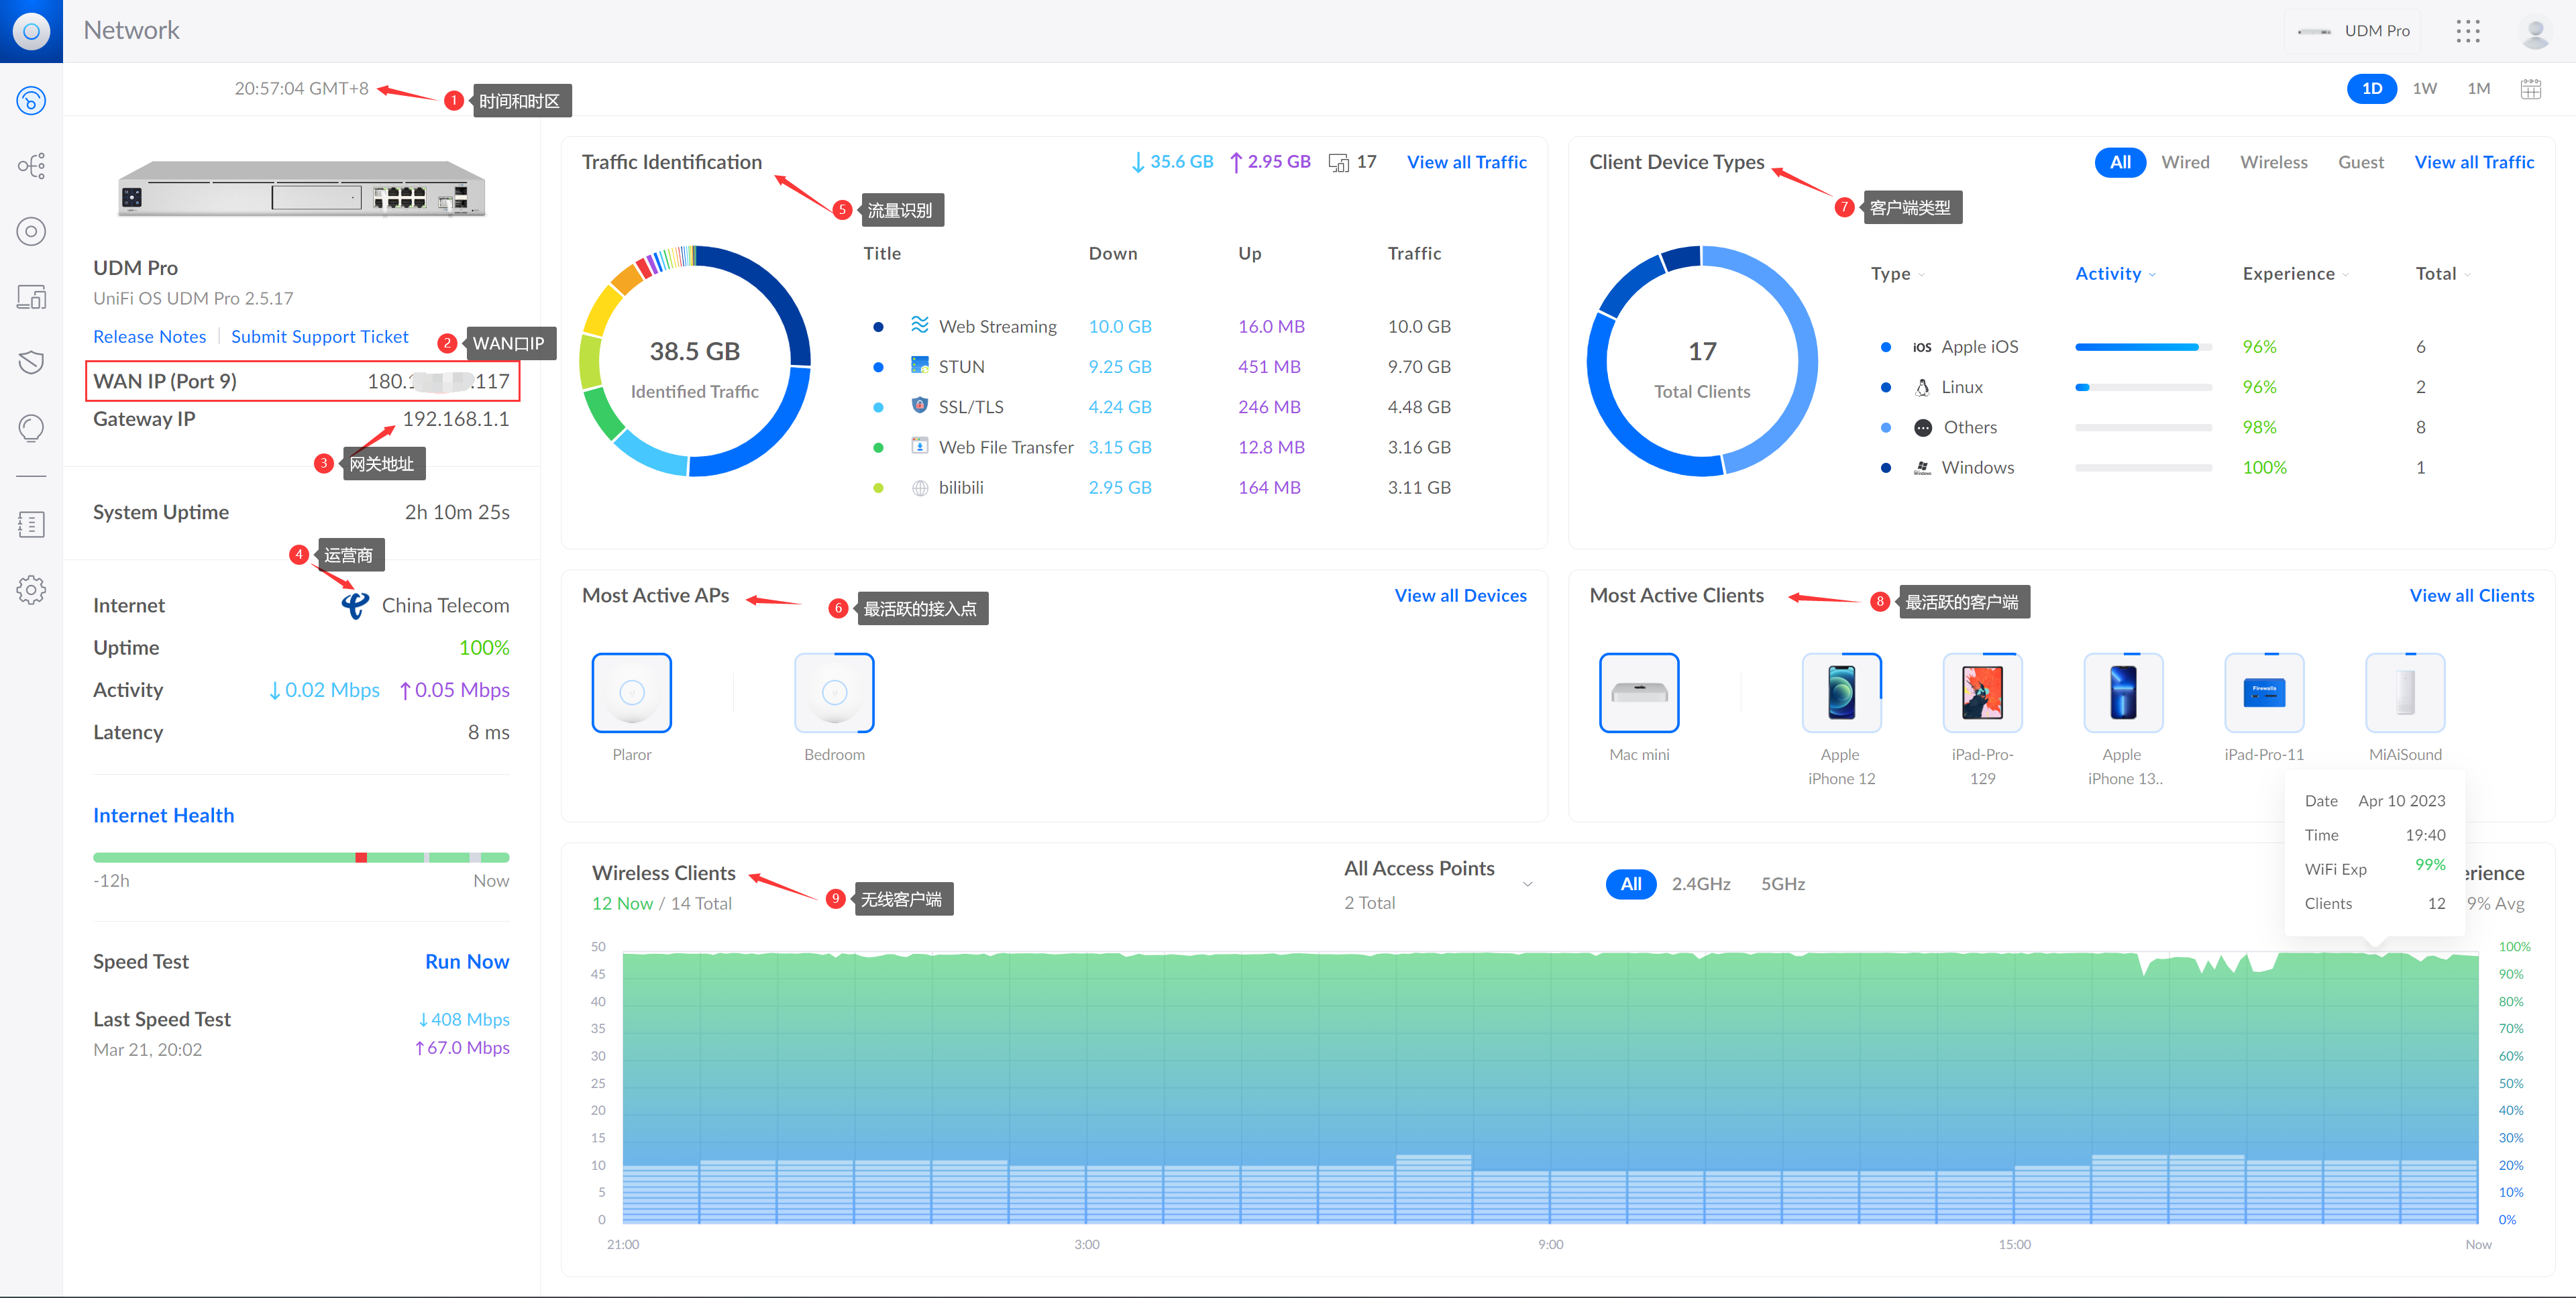The width and height of the screenshot is (2576, 1298).
Task: Select the 1W time range
Action: [2424, 89]
